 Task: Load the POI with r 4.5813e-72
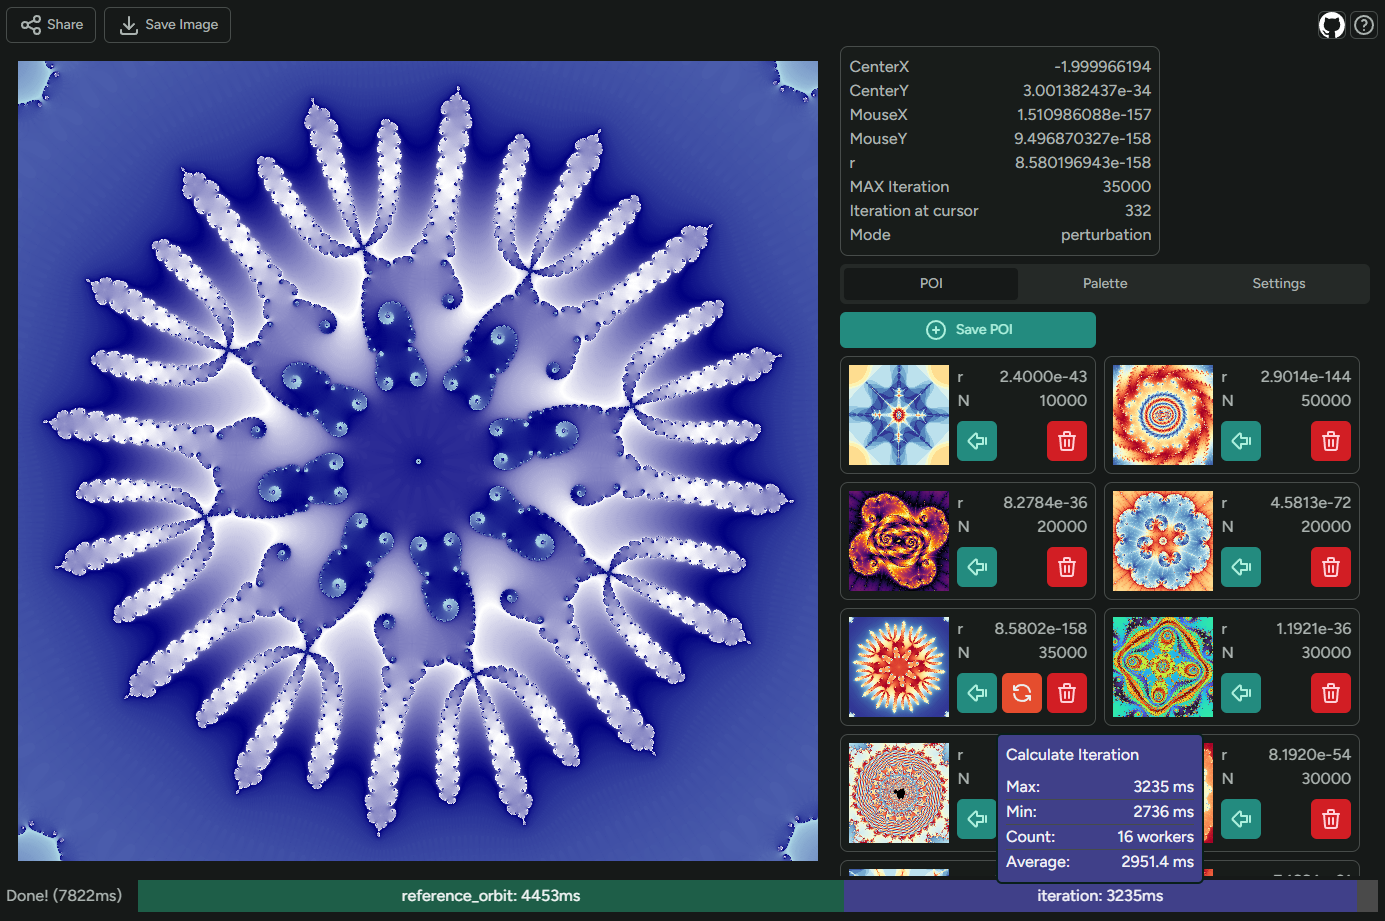point(1241,567)
